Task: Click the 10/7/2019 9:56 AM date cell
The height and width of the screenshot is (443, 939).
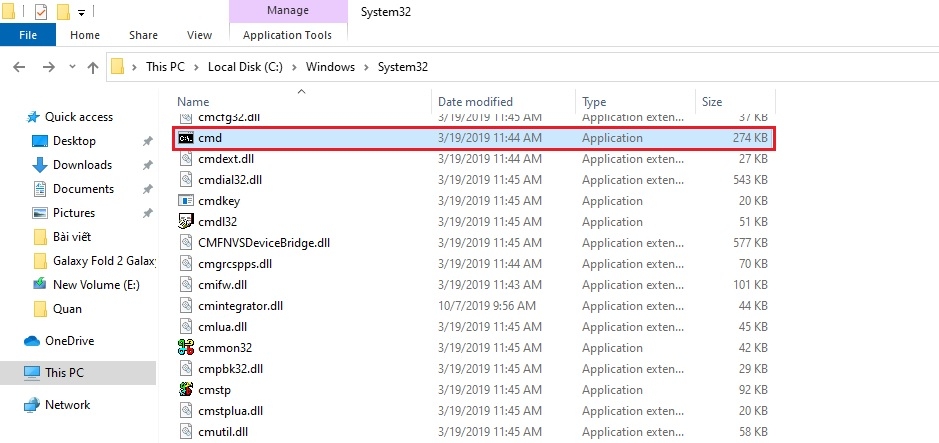Action: pyautogui.click(x=486, y=306)
